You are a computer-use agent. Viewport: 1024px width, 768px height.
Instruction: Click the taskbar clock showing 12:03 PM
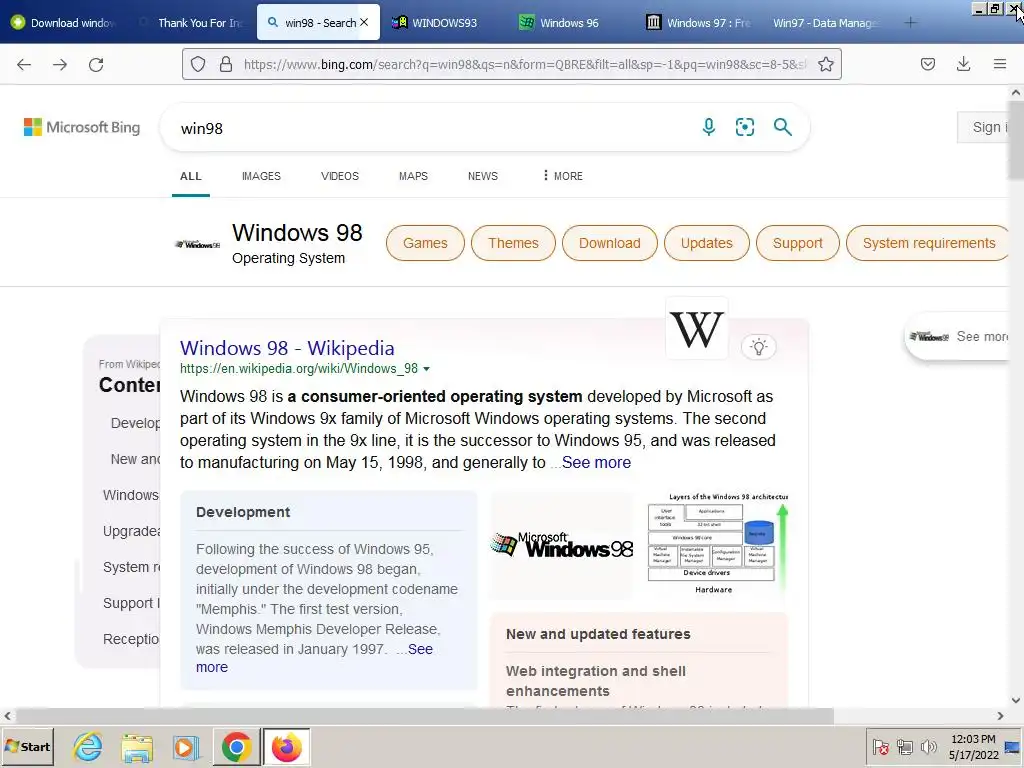click(973, 746)
